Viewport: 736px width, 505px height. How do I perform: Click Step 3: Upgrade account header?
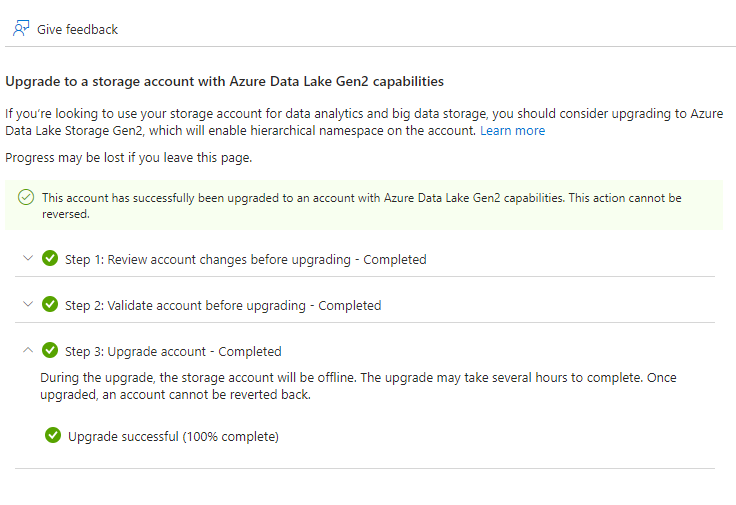[x=173, y=352]
